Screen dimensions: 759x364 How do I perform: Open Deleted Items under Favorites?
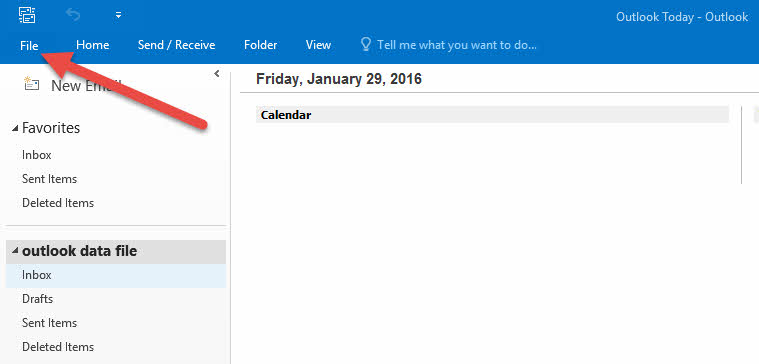coord(58,203)
